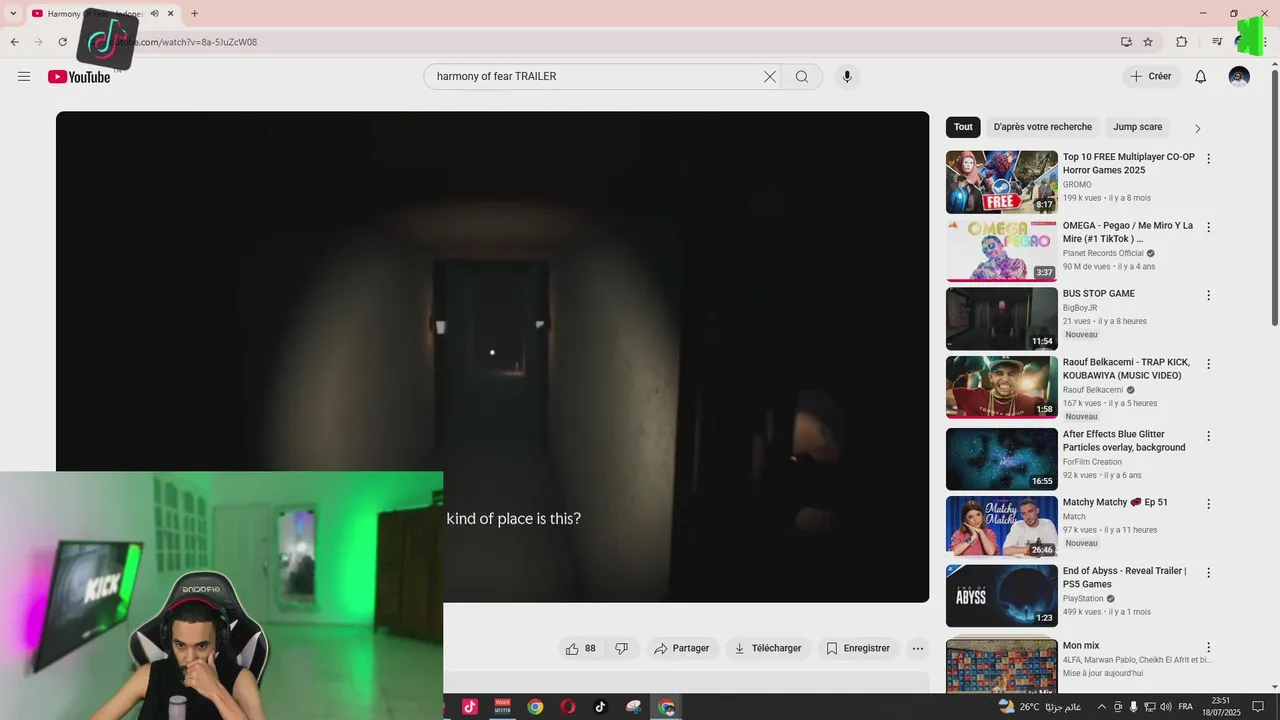Open Top 10 FREE Multiplayer CO-OP thumbnail
This screenshot has height=720, width=1280.
pyautogui.click(x=1002, y=182)
